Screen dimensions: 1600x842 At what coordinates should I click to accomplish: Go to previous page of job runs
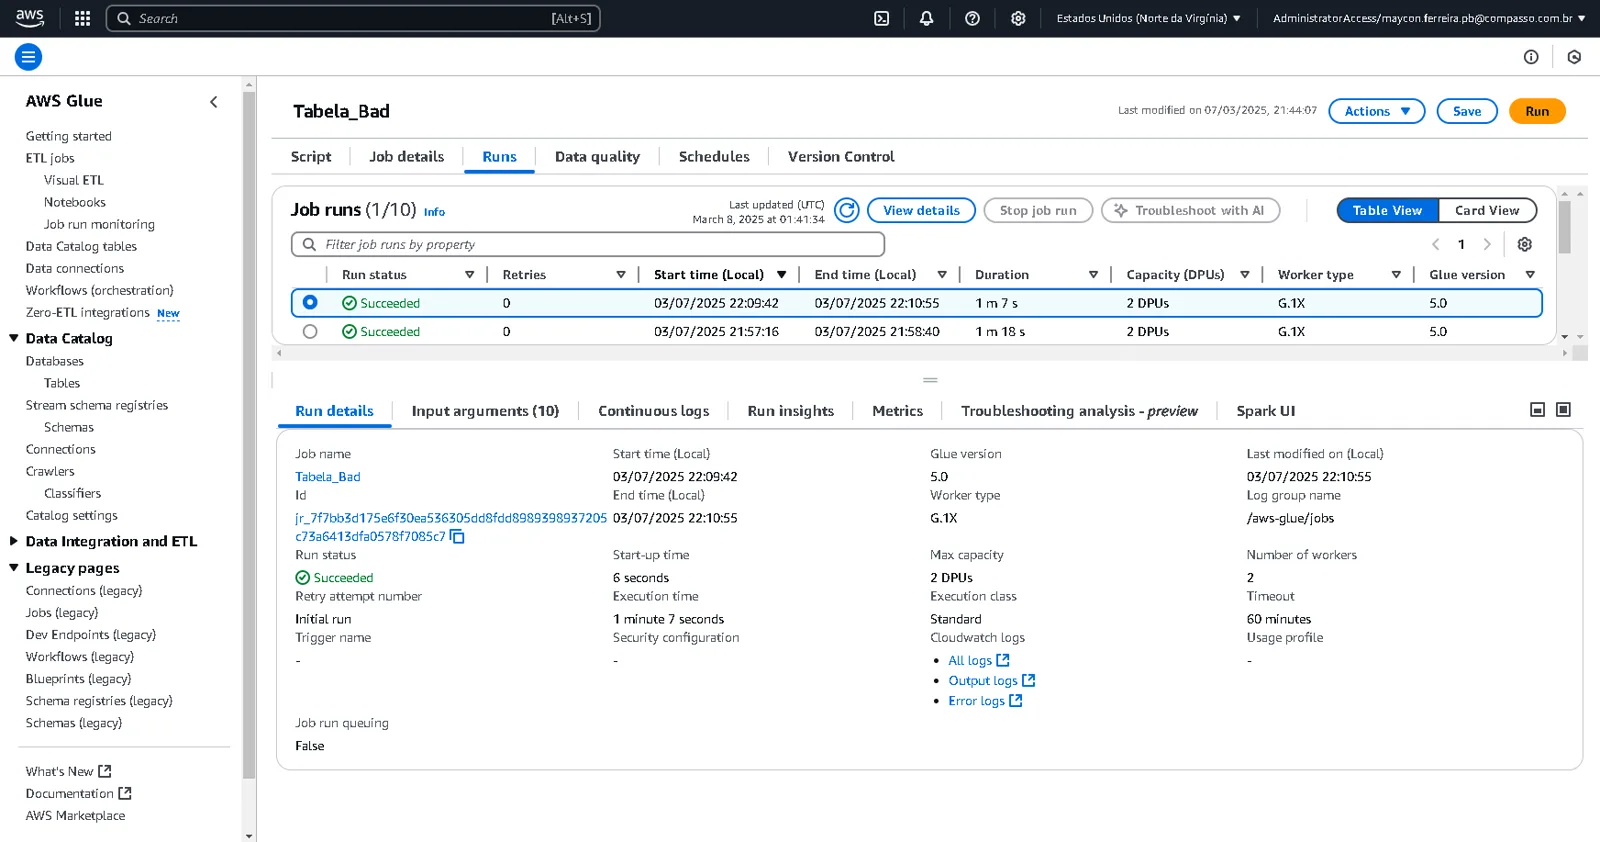[x=1436, y=245]
